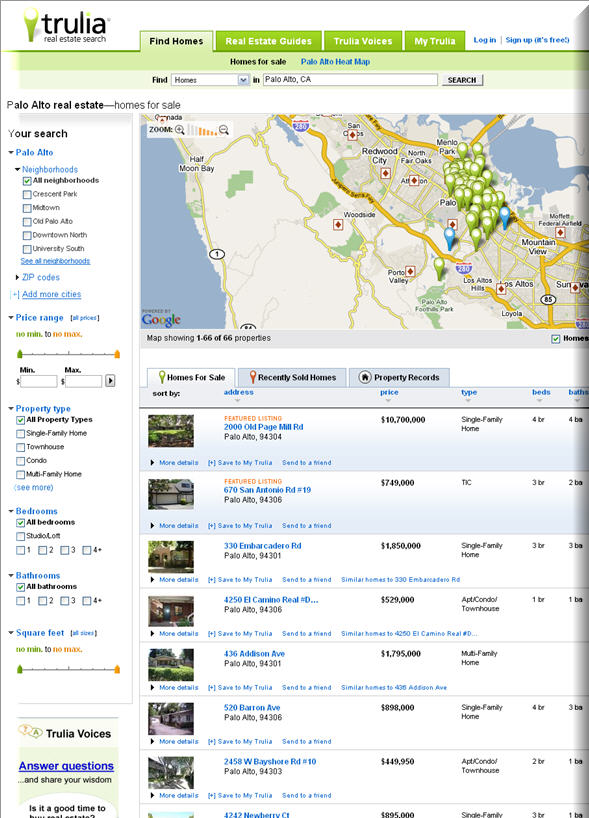Click the Interstate 280 shield near Los Altos Hills

point(463,268)
